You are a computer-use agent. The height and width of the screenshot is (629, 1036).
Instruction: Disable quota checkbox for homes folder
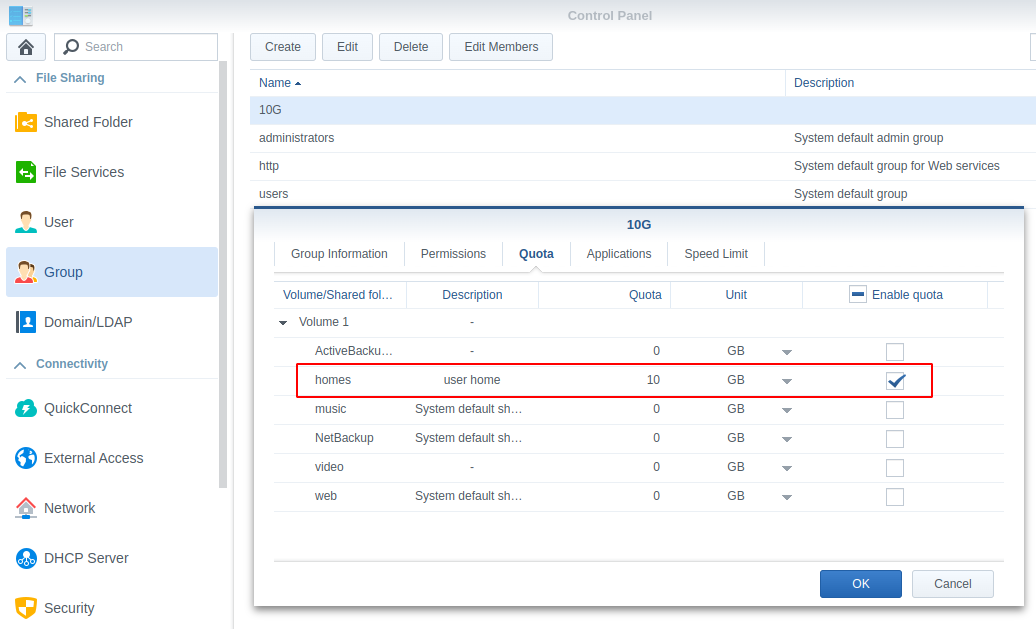895,380
